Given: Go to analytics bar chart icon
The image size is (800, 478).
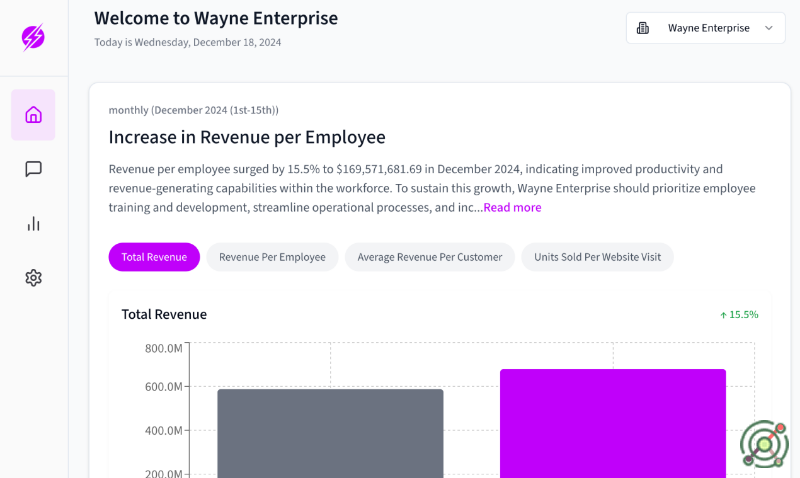Looking at the screenshot, I should 33,223.
